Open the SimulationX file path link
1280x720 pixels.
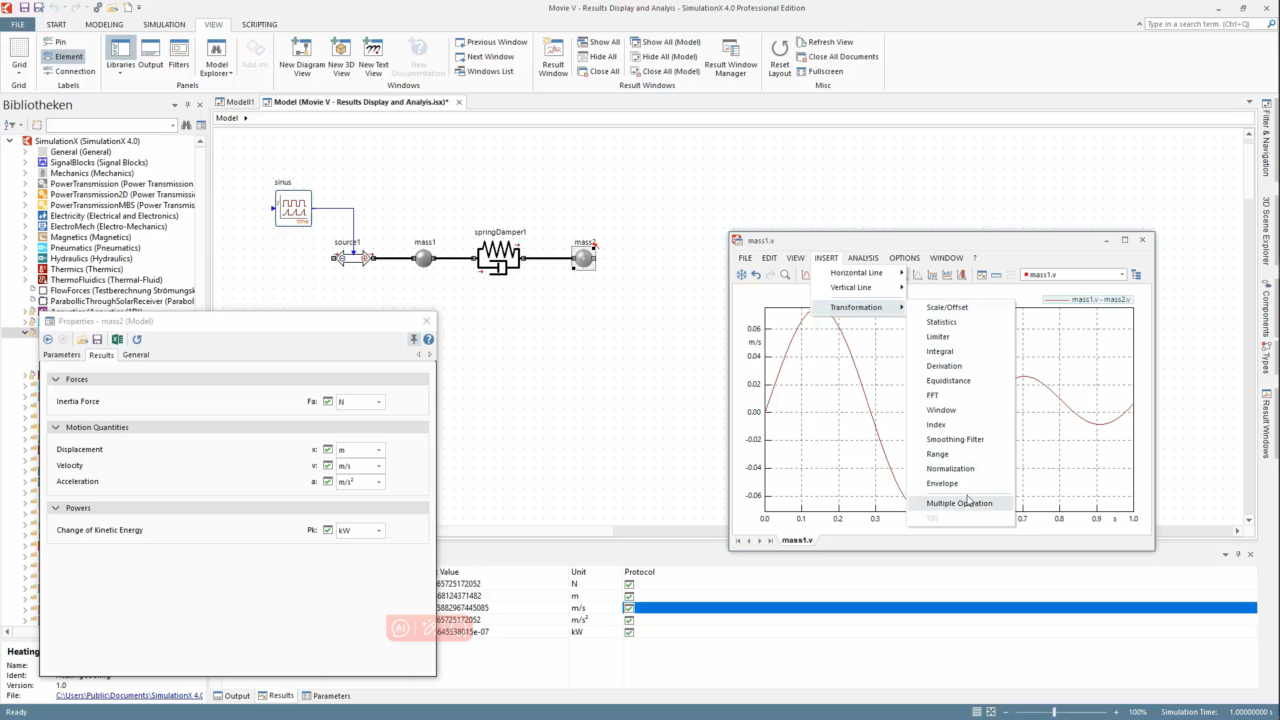click(x=129, y=695)
